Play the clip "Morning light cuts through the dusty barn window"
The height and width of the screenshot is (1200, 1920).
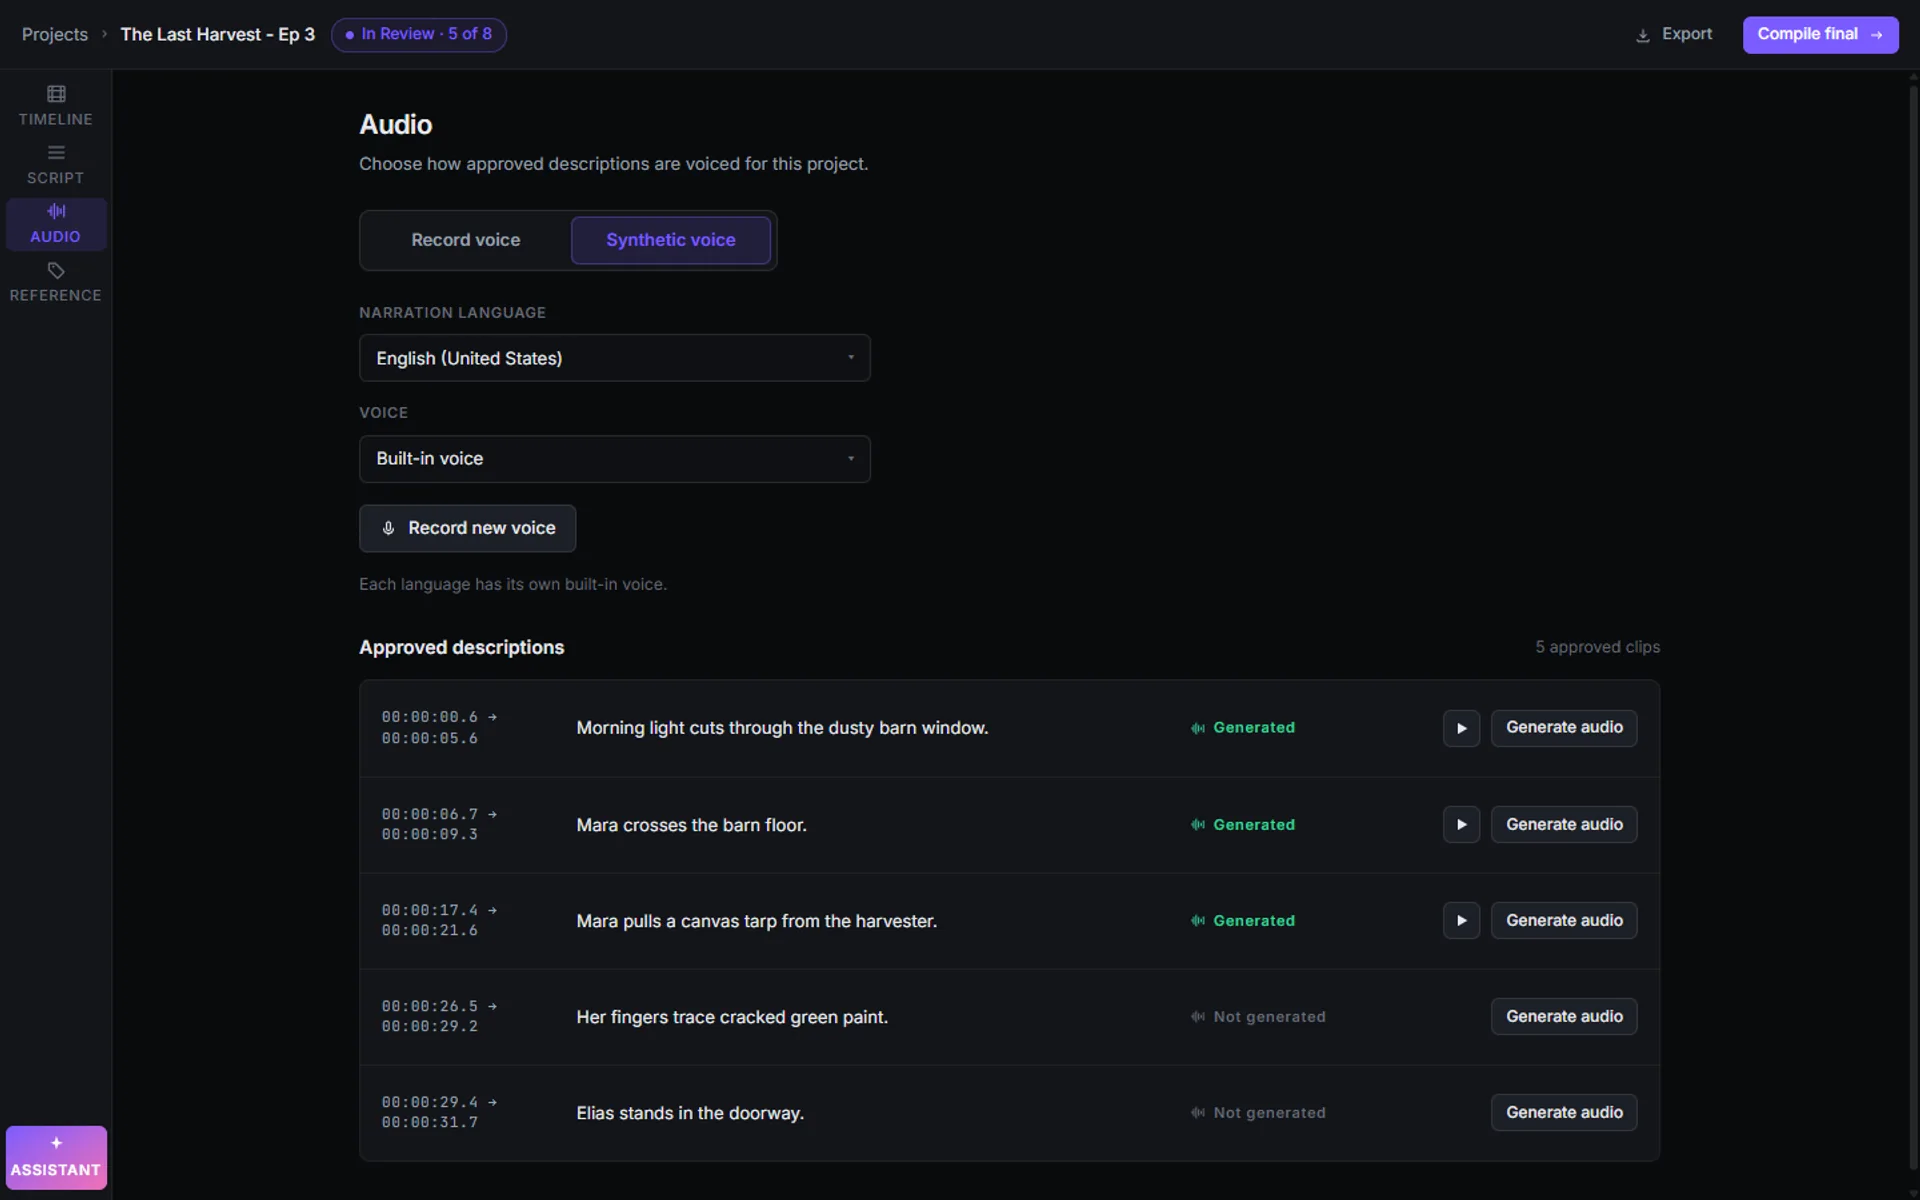click(x=1461, y=728)
